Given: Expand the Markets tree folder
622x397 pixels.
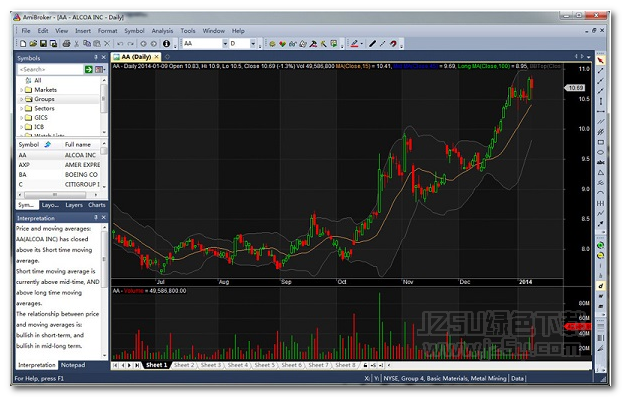Looking at the screenshot, I should [x=21, y=90].
